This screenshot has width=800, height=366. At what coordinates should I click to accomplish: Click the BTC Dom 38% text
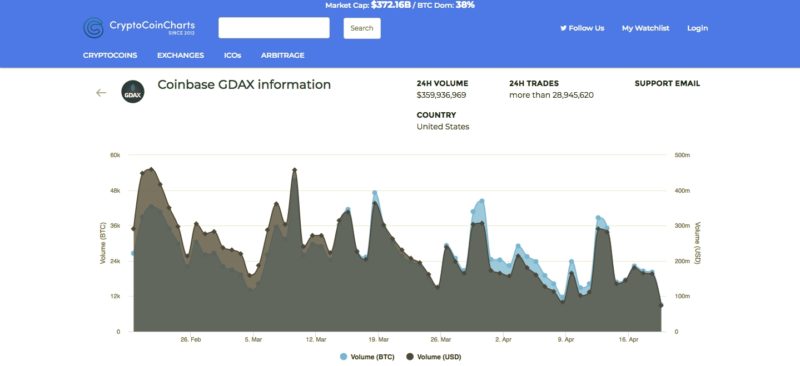coord(446,5)
